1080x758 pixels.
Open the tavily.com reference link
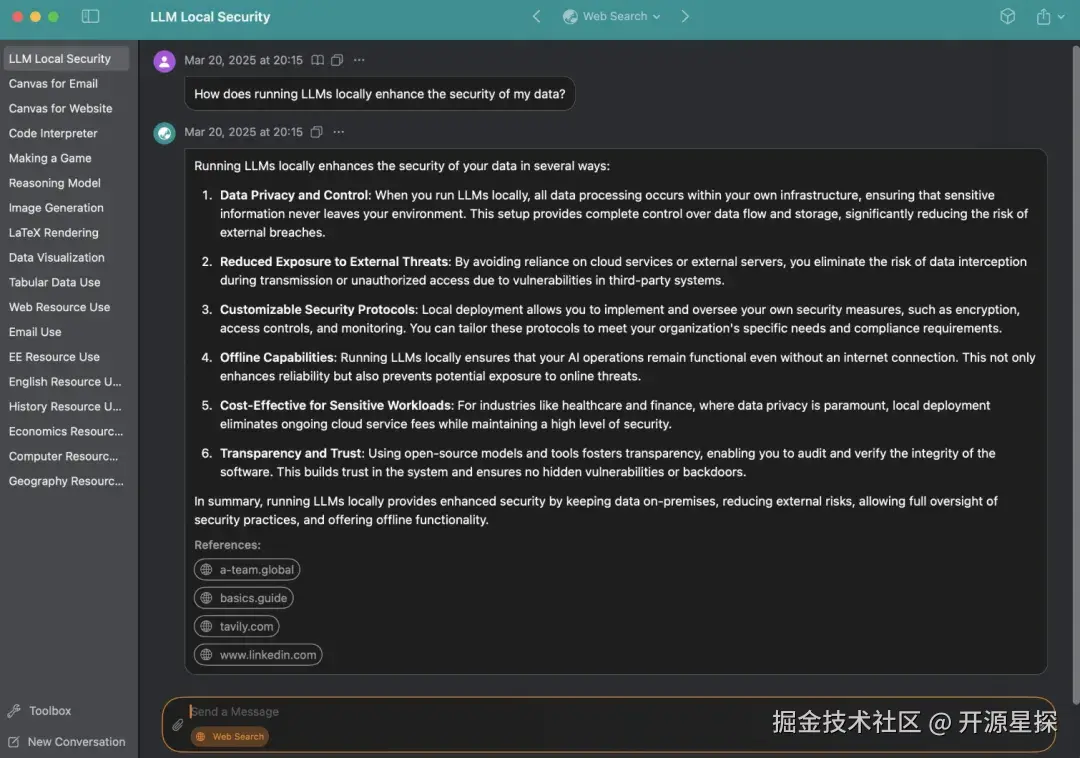point(237,626)
